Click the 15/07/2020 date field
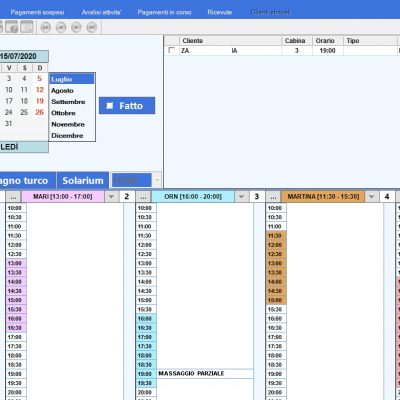 (x=24, y=56)
